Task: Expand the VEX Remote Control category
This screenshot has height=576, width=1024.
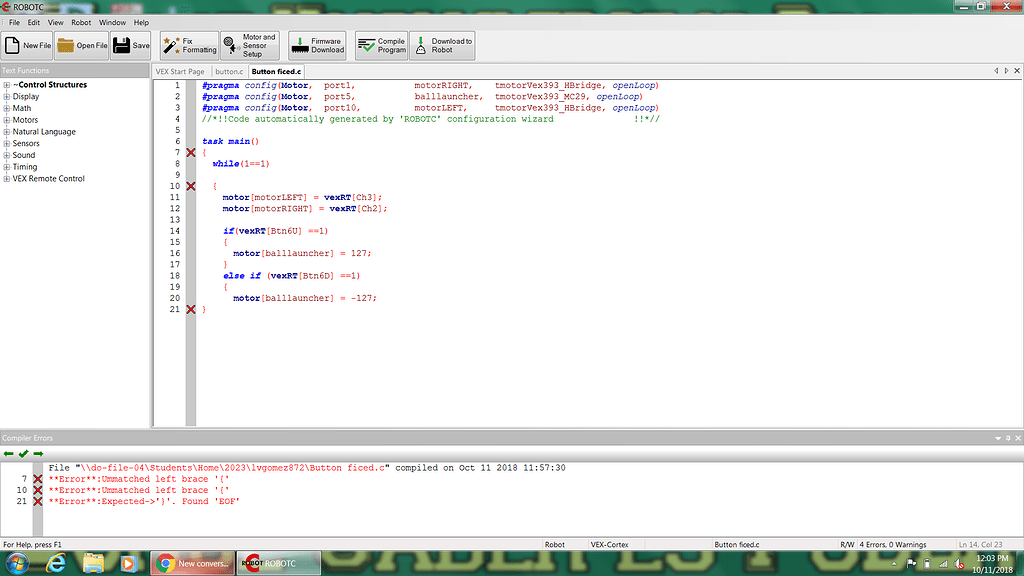Action: [7, 179]
